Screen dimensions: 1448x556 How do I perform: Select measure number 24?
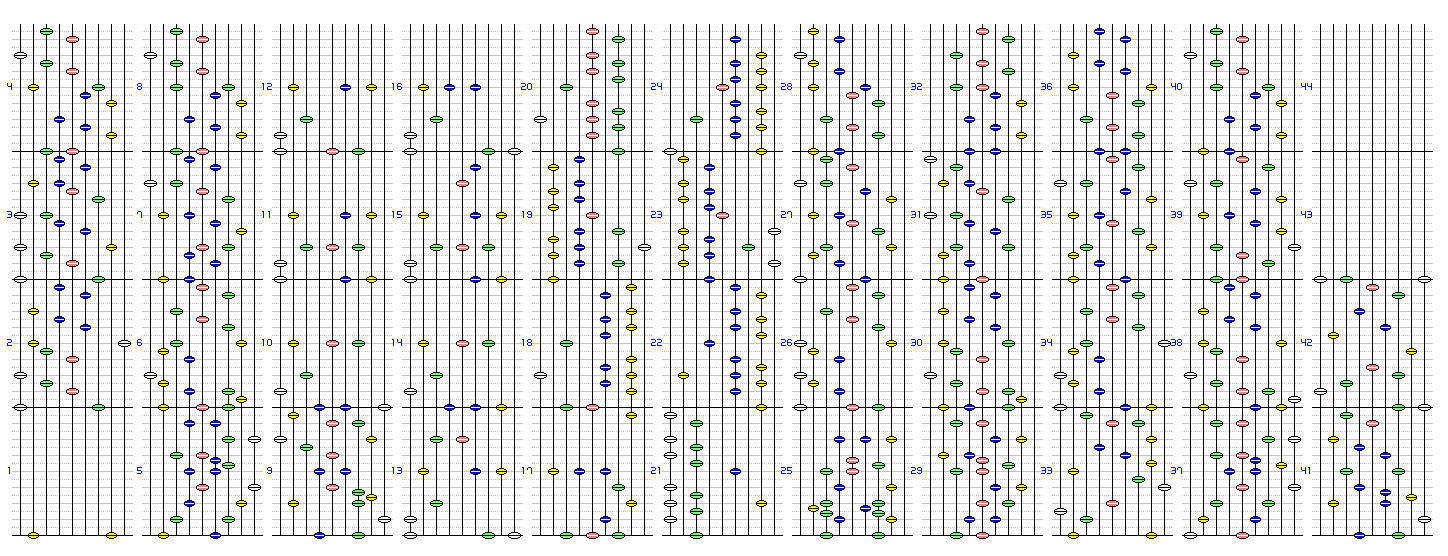pyautogui.click(x=656, y=87)
